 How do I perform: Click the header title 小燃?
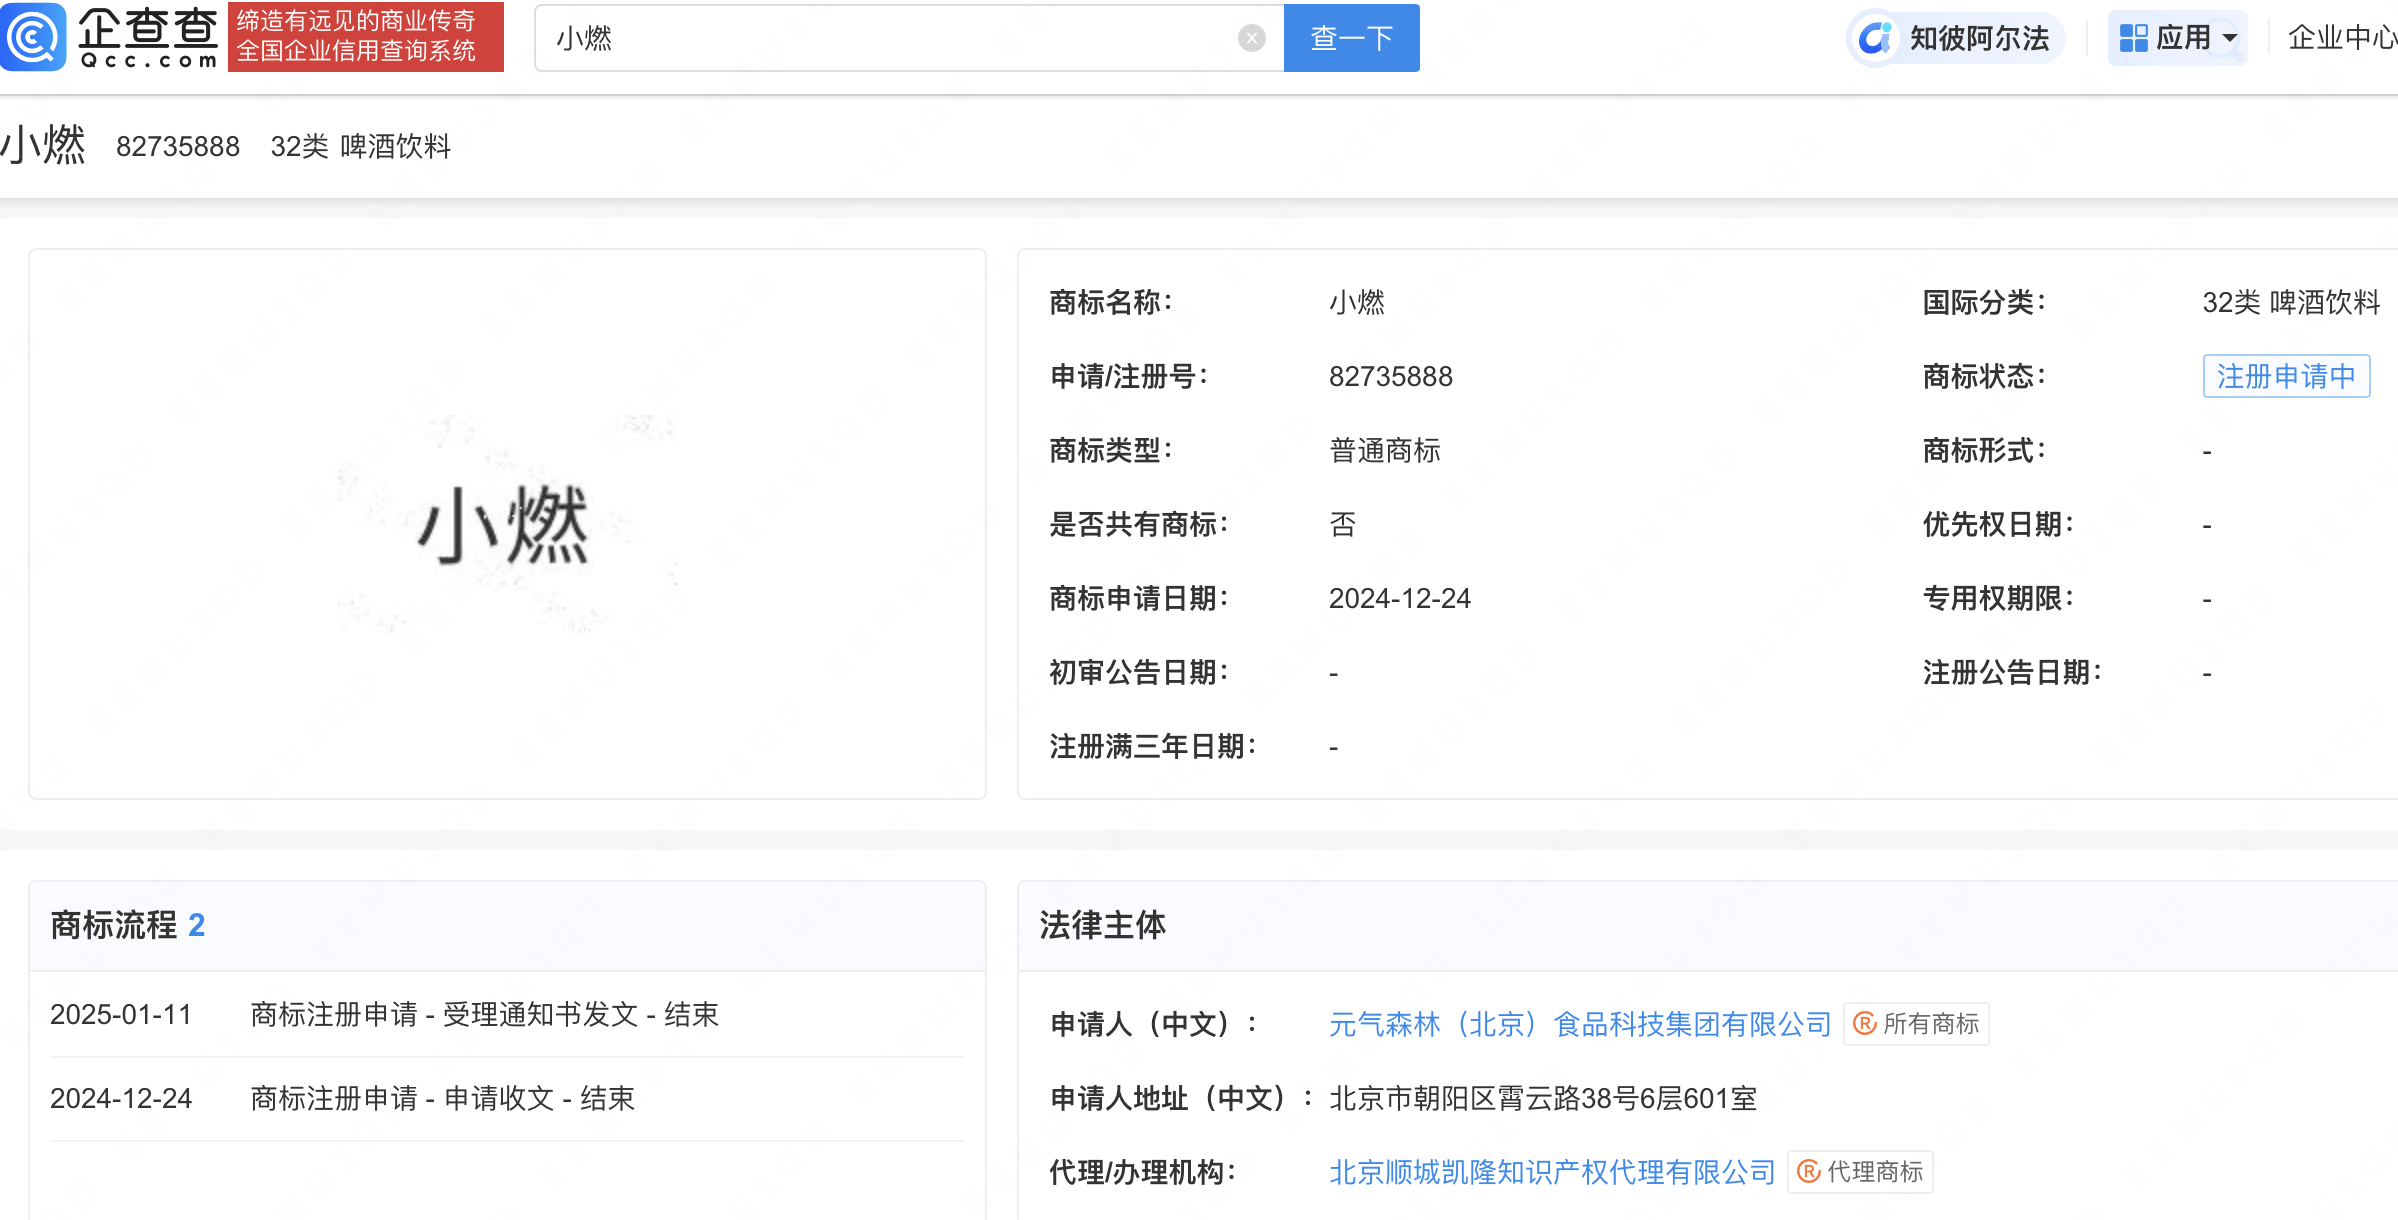(44, 146)
